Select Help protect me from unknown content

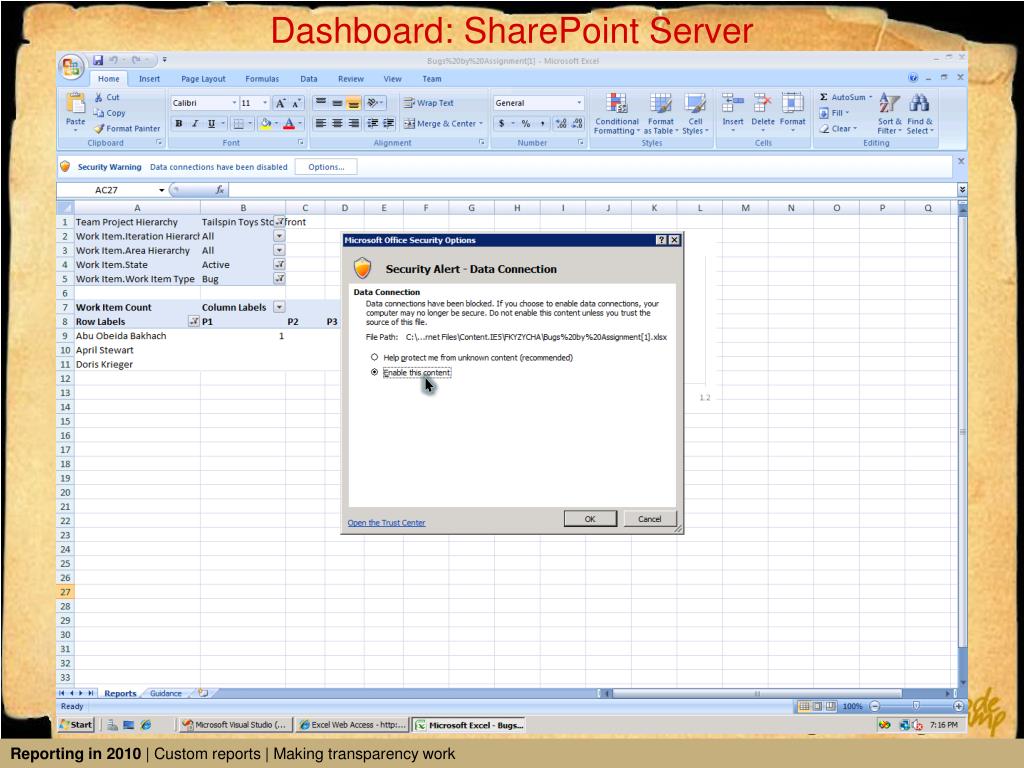(x=374, y=357)
